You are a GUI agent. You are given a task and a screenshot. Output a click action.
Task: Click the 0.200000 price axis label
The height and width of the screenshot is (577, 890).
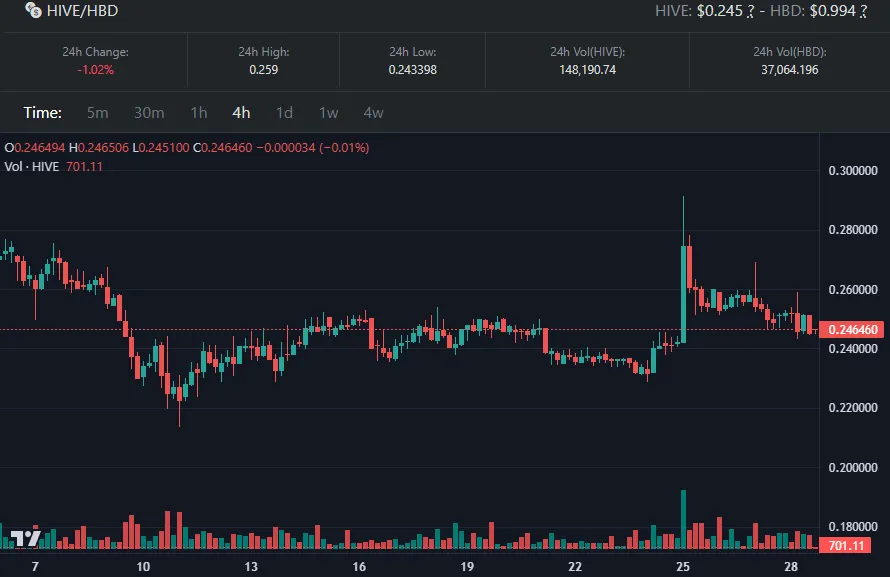pos(853,468)
